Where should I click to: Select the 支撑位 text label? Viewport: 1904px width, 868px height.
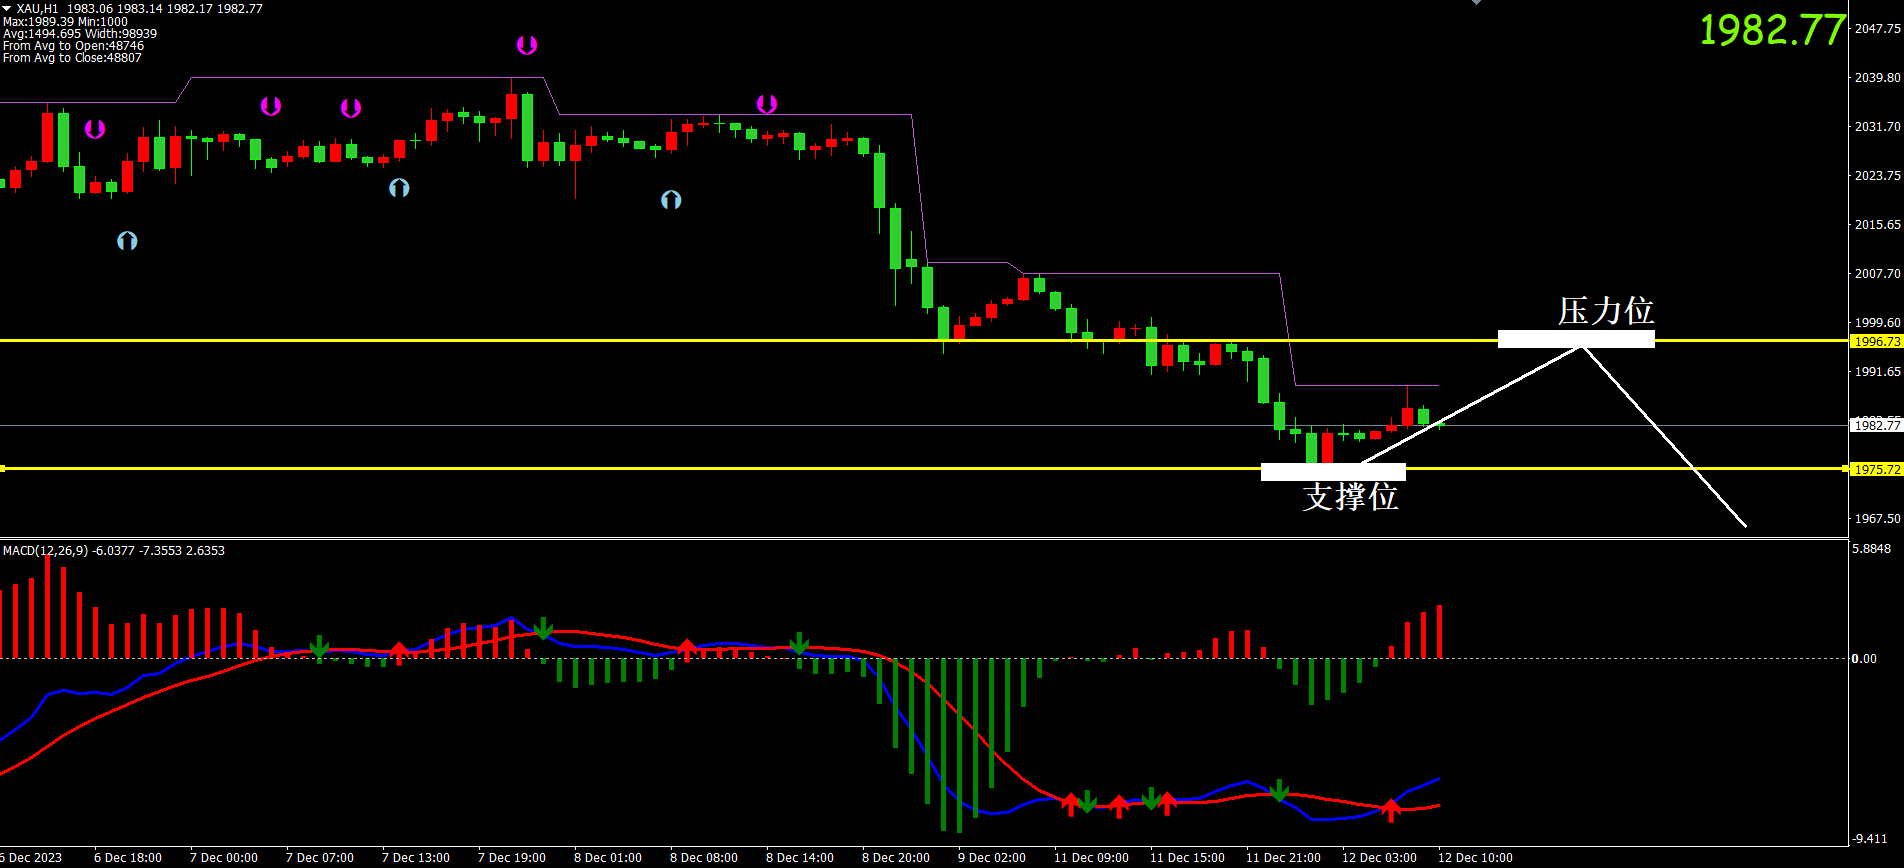point(1349,497)
